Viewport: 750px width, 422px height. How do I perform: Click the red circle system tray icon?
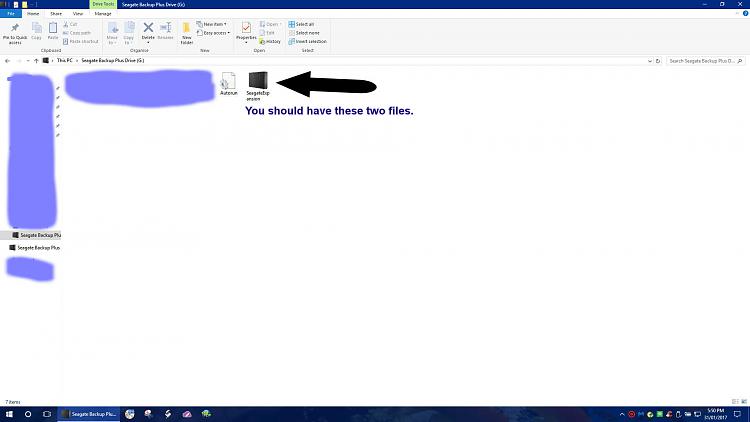coord(631,414)
